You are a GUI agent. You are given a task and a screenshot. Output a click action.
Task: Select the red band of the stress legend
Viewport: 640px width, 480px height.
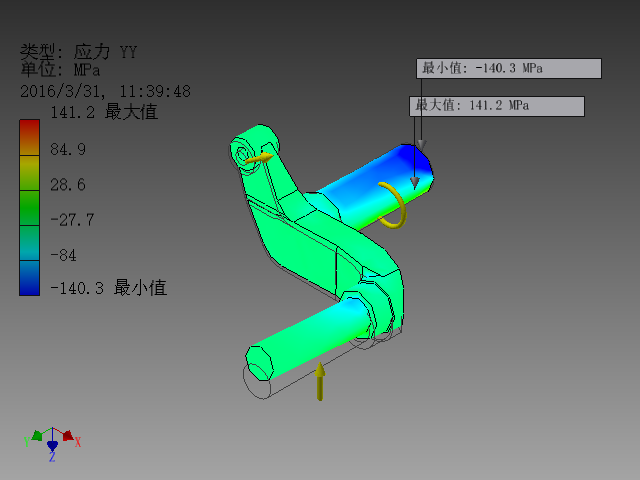pos(29,137)
